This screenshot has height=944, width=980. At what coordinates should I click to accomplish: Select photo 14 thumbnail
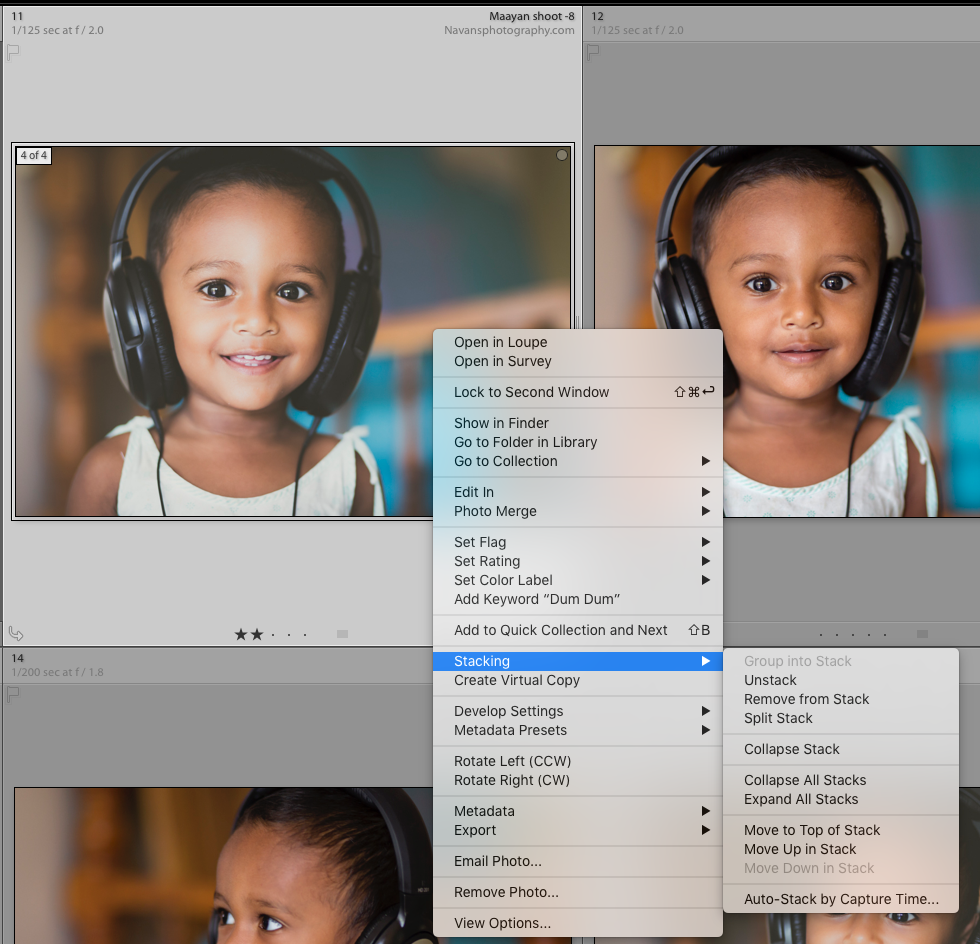point(224,866)
